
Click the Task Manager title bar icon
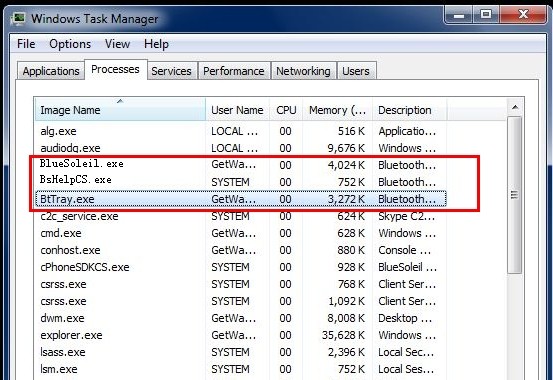click(x=19, y=18)
